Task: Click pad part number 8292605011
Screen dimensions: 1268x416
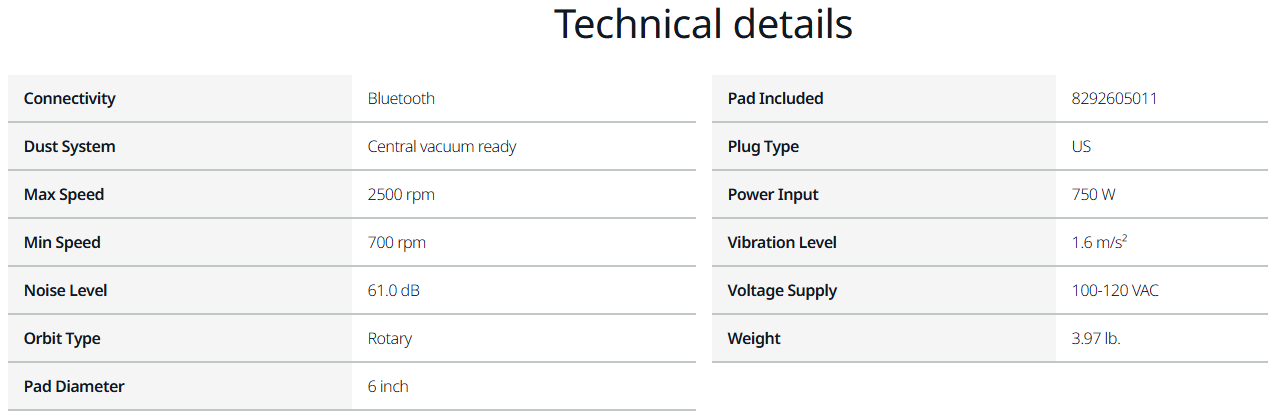Action: [x=1114, y=98]
